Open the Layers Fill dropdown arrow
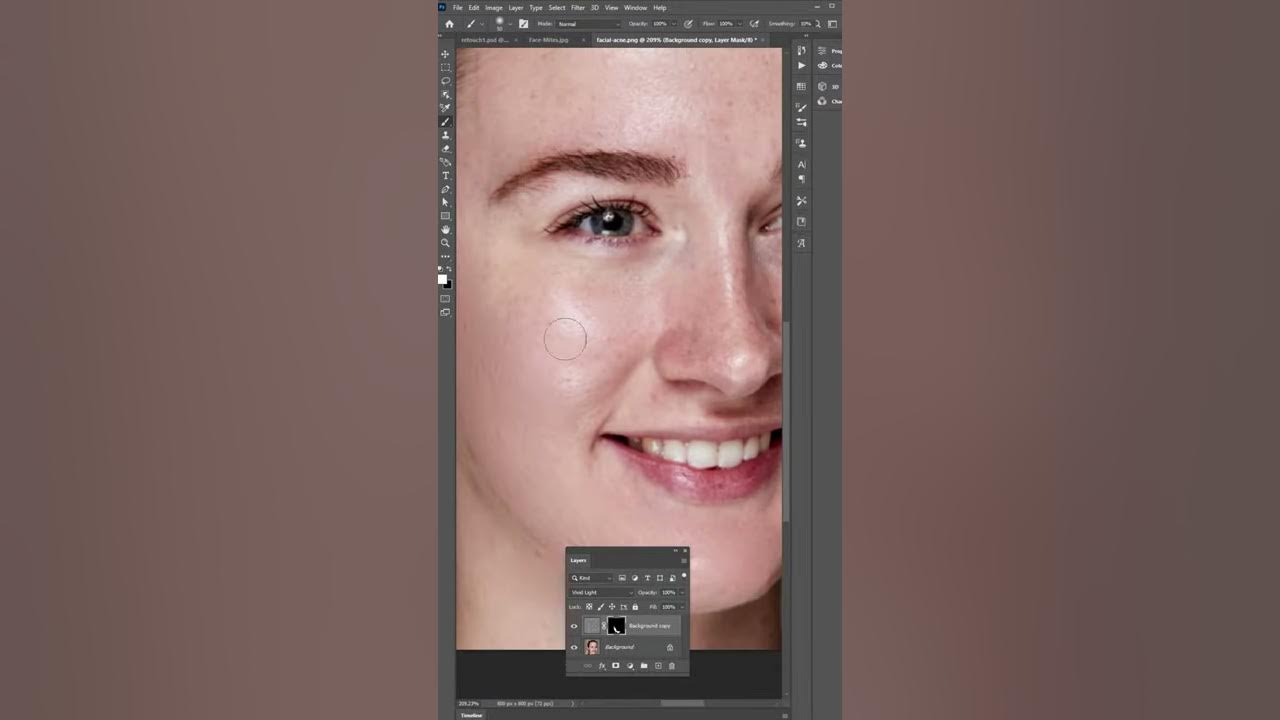This screenshot has height=720, width=1280. coord(682,607)
